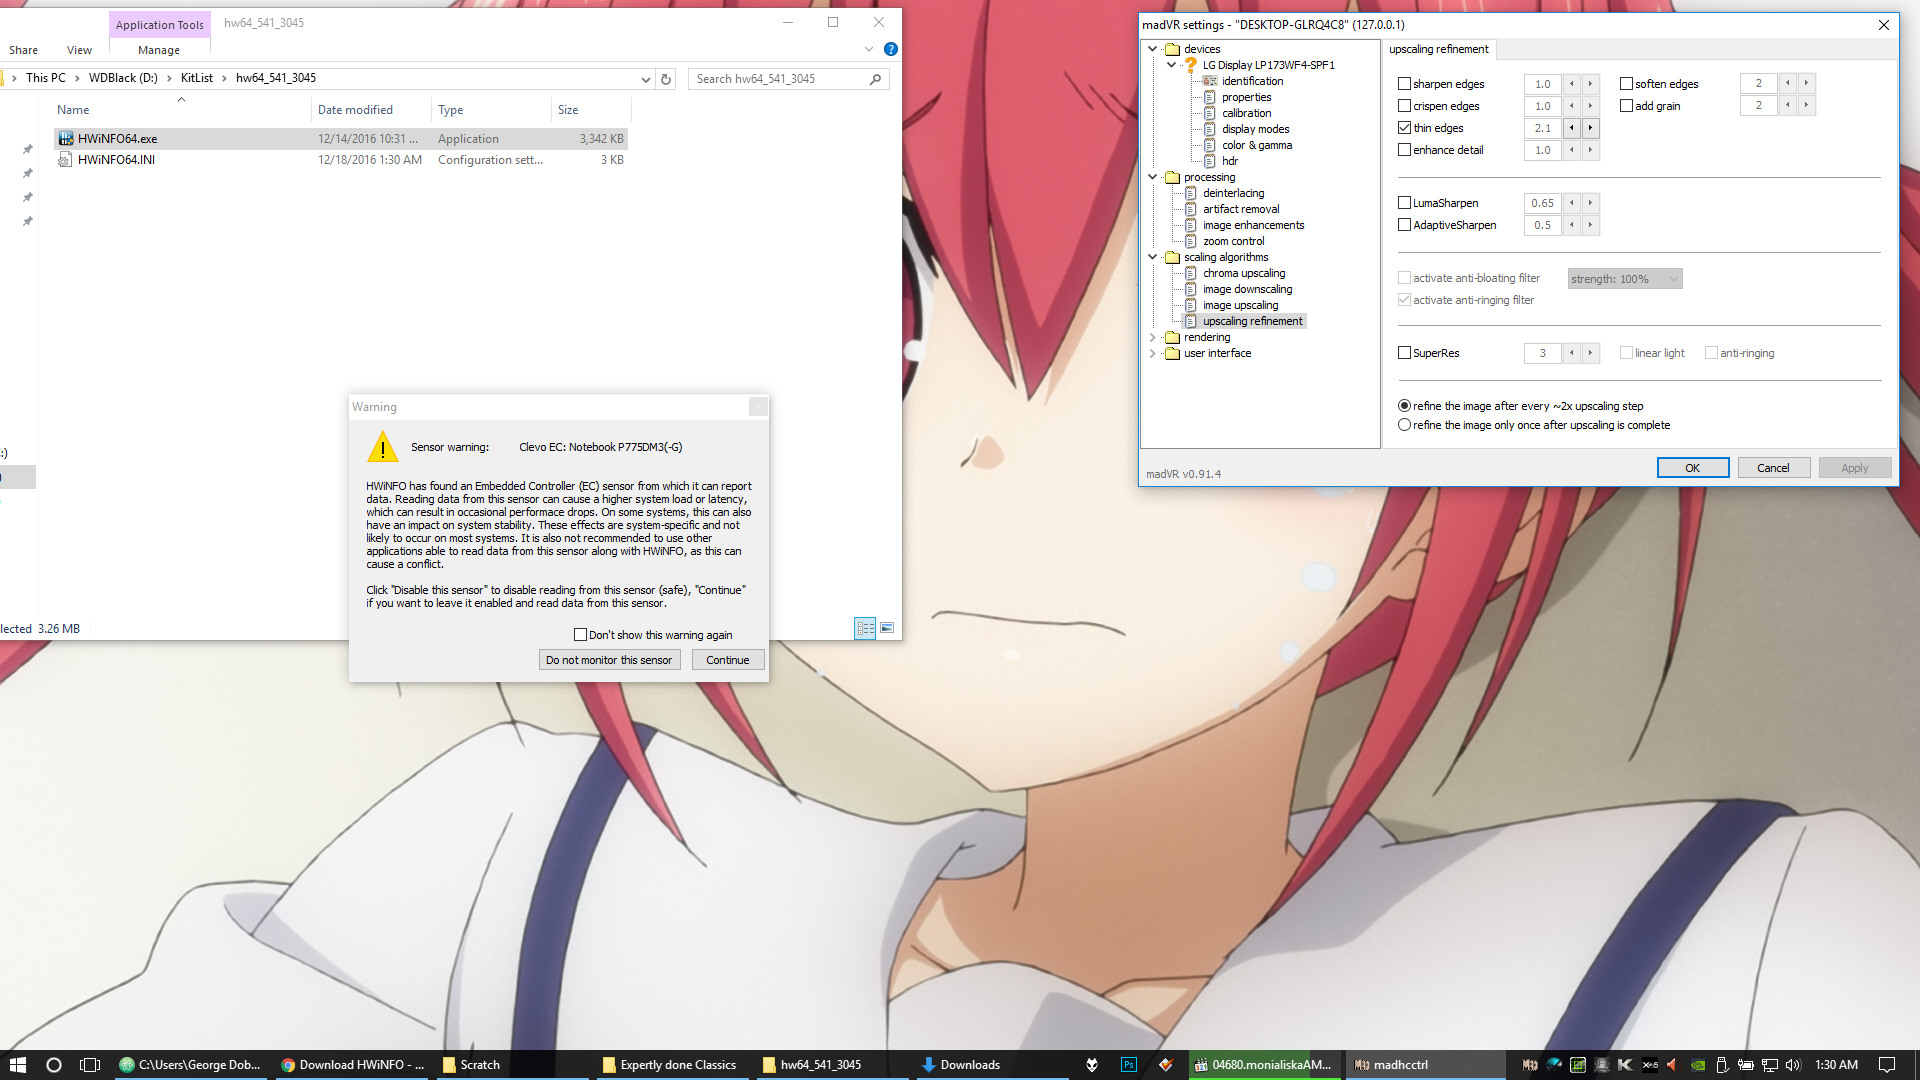
Task: Collapse processing tree node
Action: point(1153,177)
